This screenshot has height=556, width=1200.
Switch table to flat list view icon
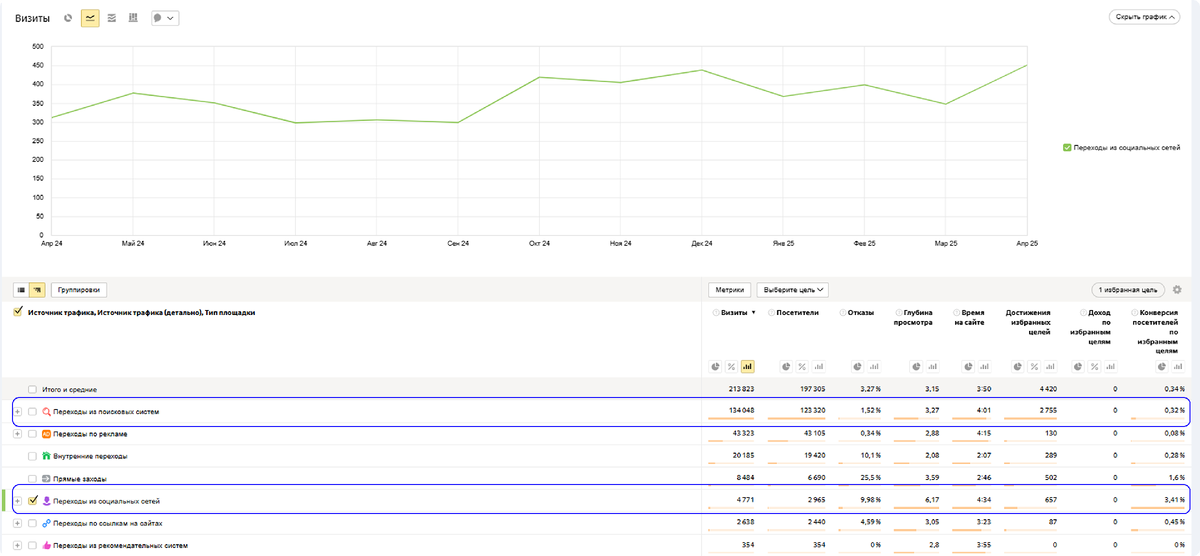(x=22, y=290)
